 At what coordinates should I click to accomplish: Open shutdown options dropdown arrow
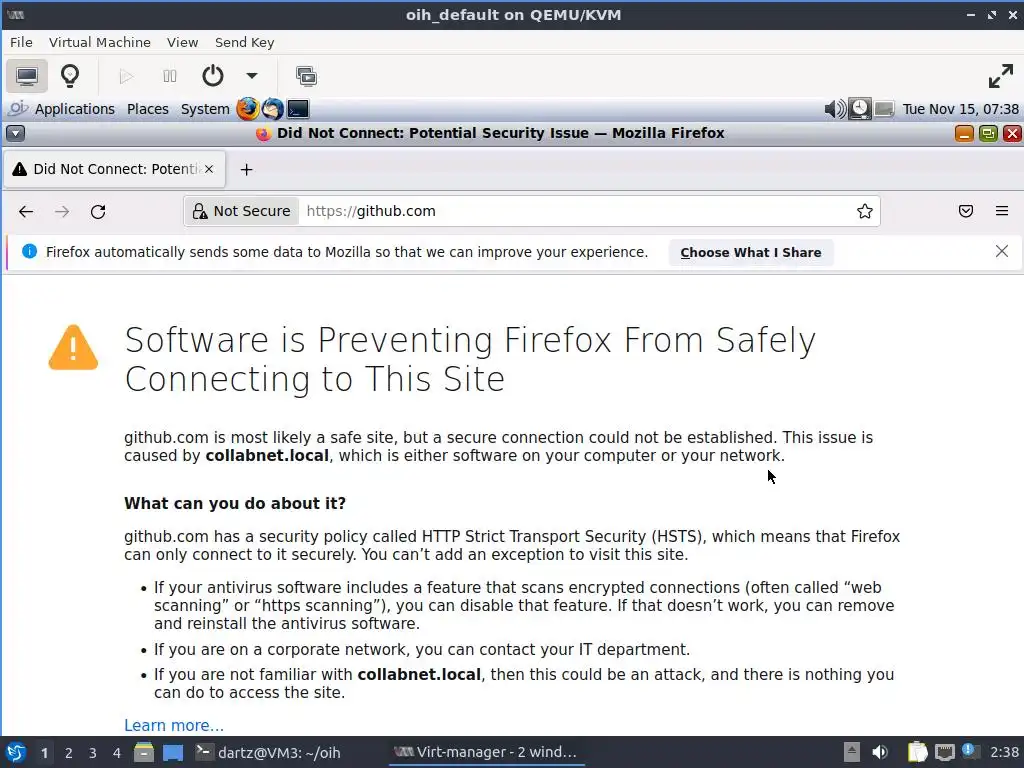[251, 76]
